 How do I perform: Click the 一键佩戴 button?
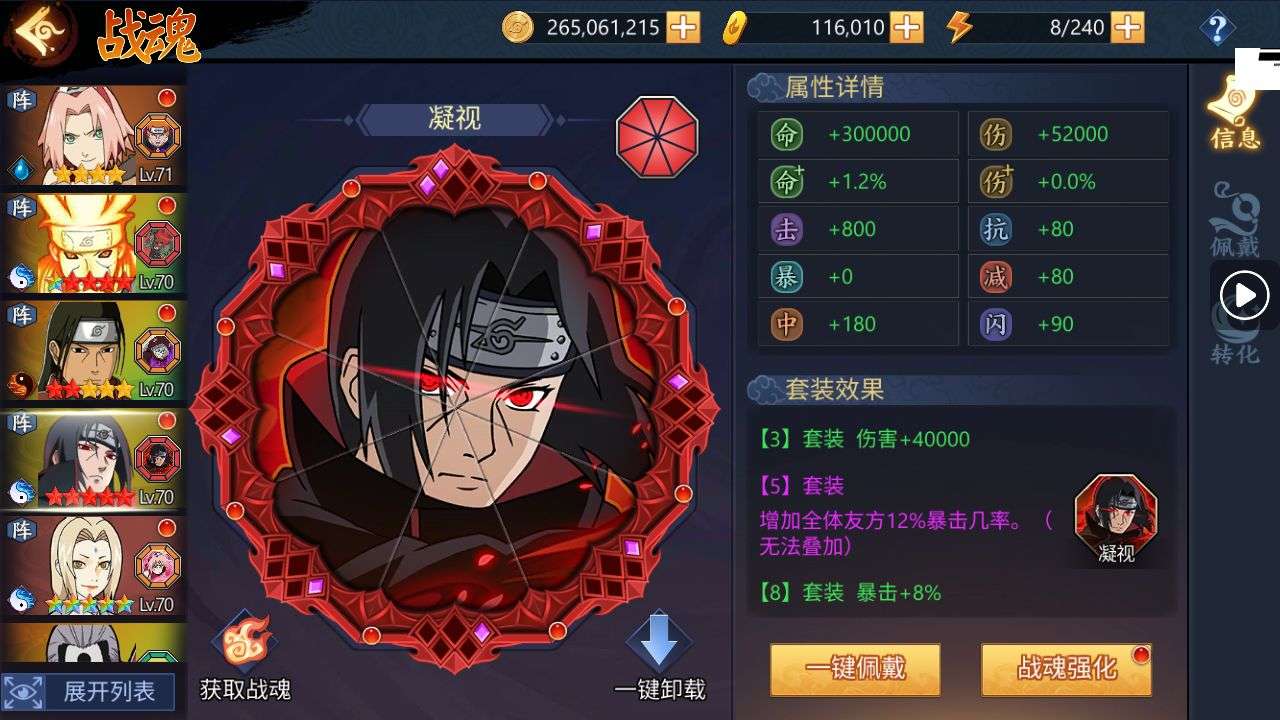tap(855, 669)
